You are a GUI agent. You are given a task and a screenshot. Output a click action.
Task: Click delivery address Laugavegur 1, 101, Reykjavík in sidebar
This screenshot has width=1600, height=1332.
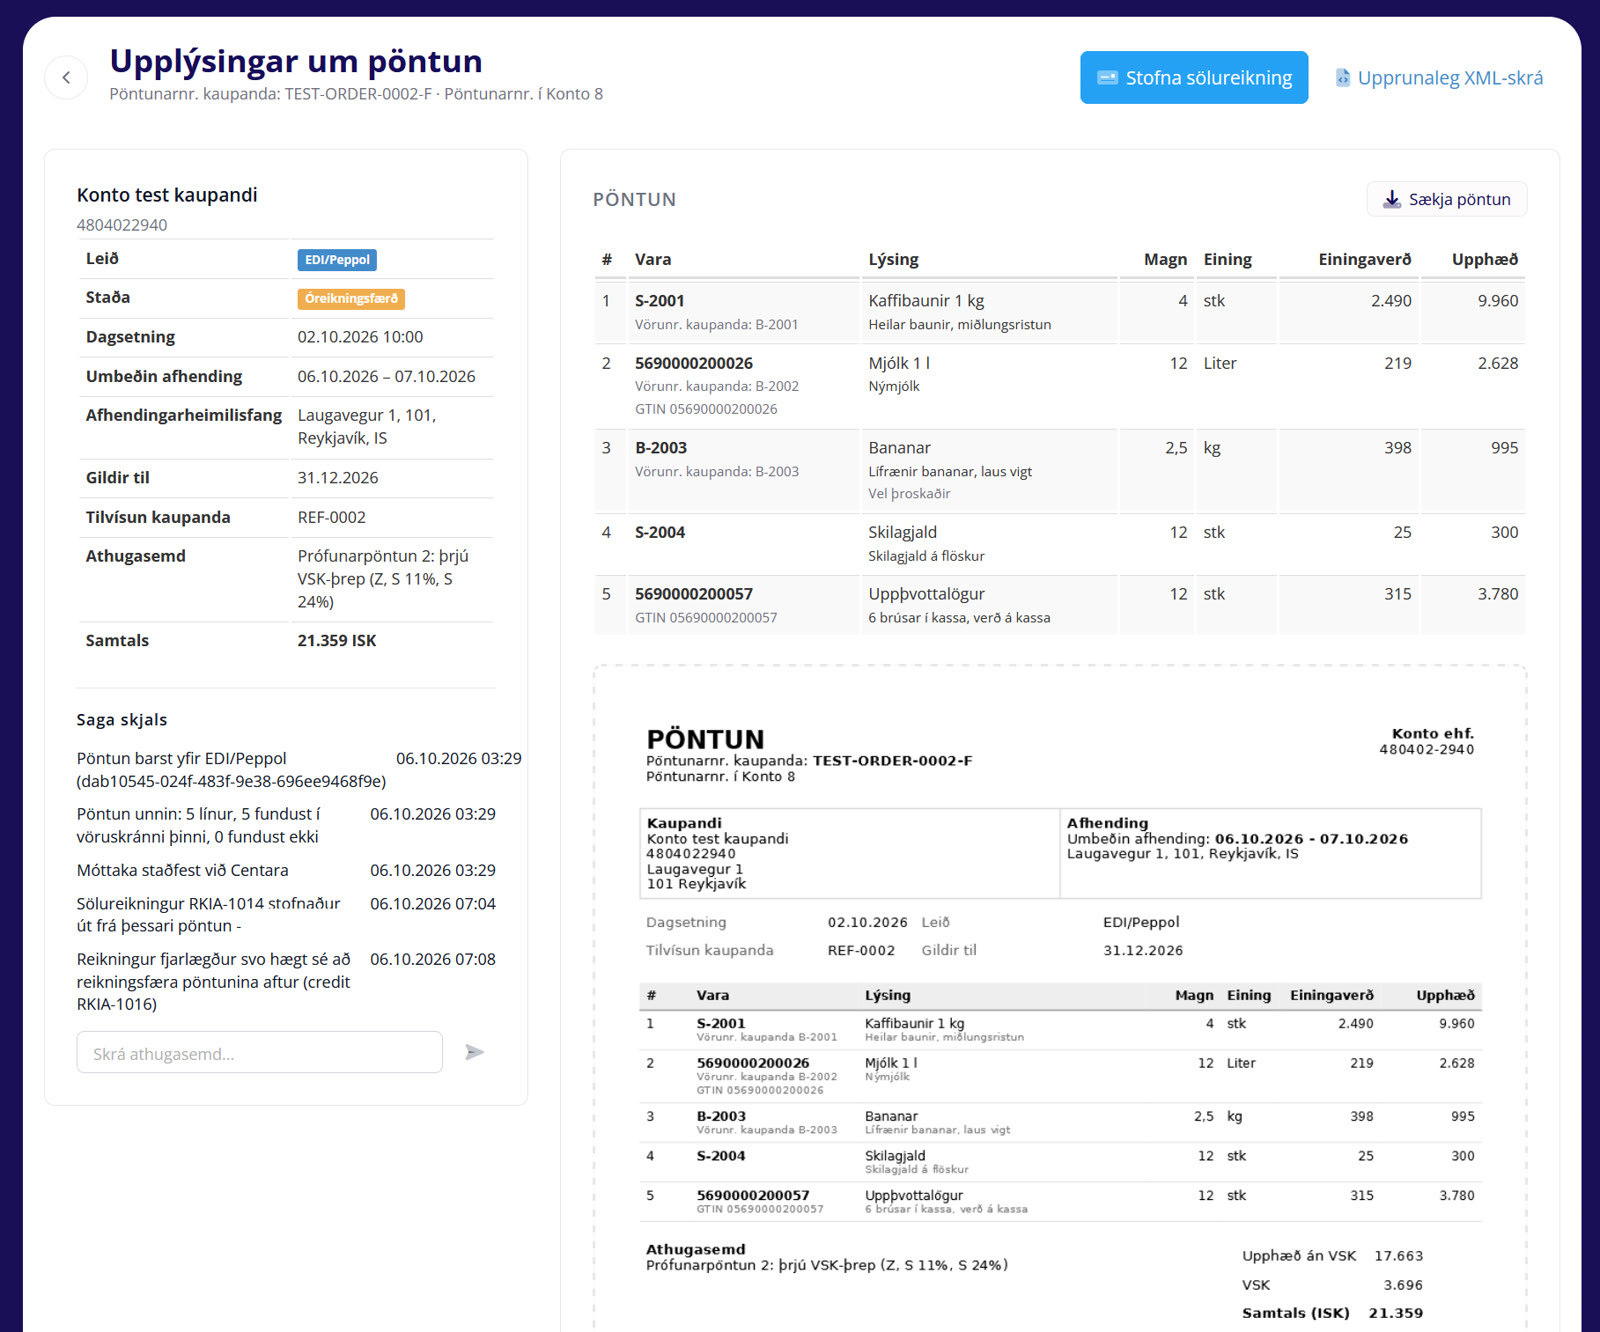[x=367, y=427]
